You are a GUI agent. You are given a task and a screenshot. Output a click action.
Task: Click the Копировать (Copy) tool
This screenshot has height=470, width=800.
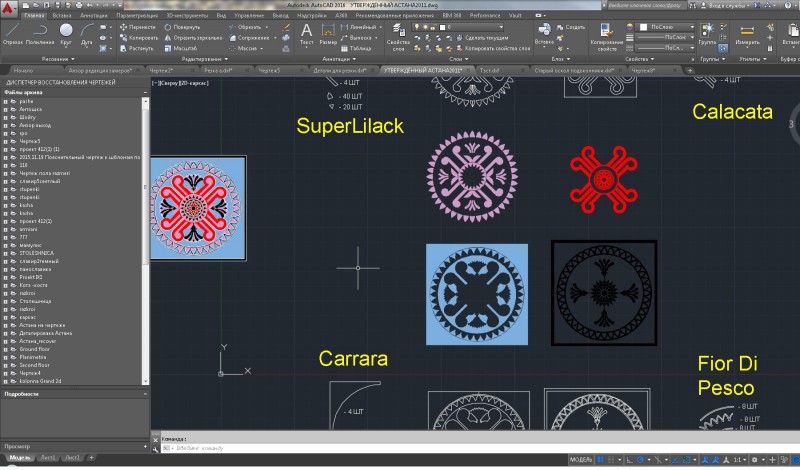(139, 38)
